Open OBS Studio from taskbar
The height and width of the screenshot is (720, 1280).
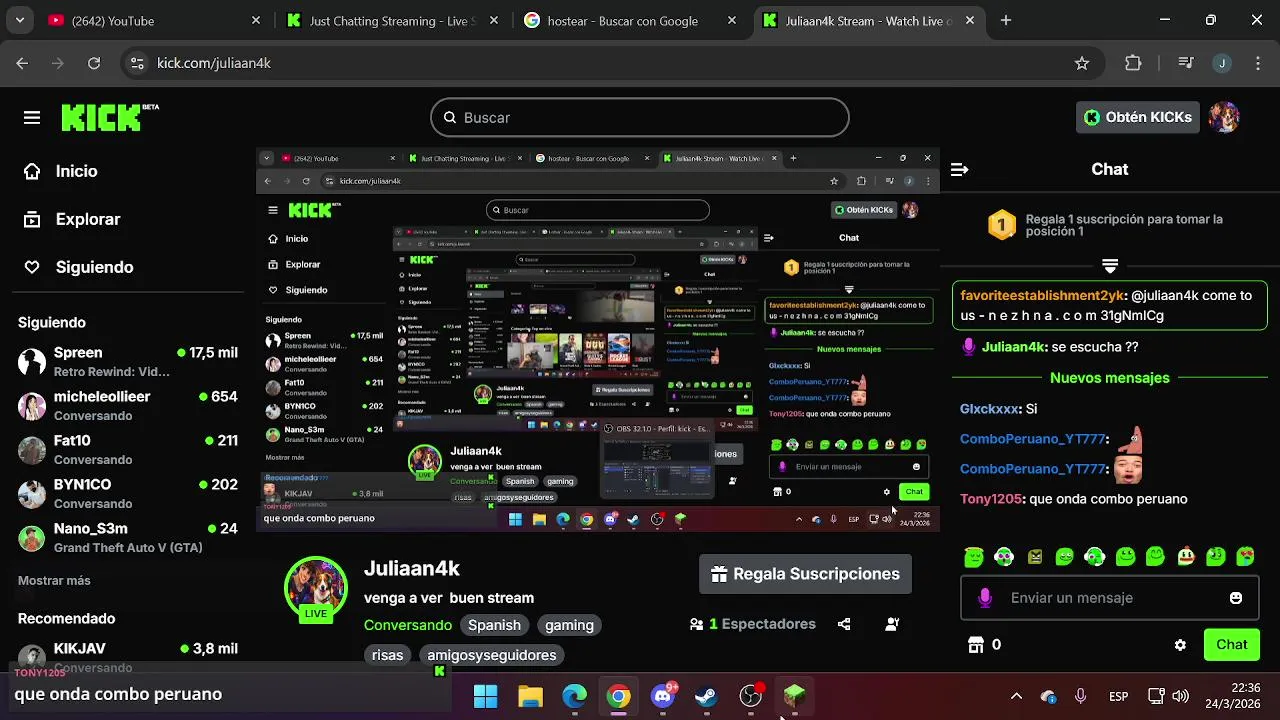[750, 696]
